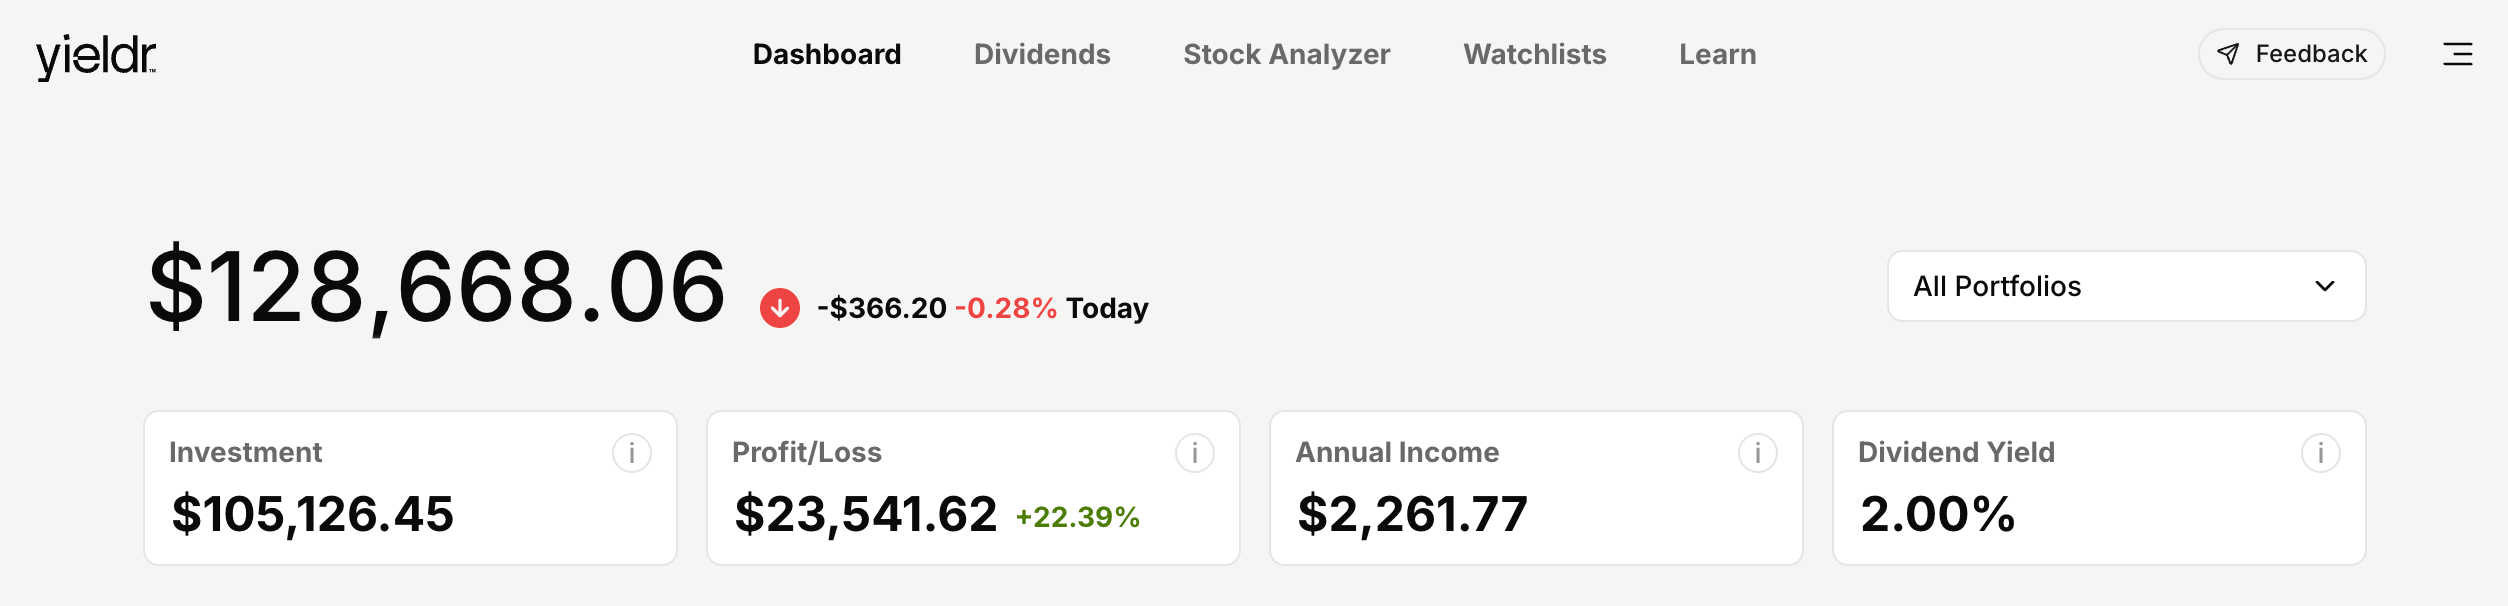Switch to the Dividends tab
The image size is (2508, 606).
[x=1042, y=54]
